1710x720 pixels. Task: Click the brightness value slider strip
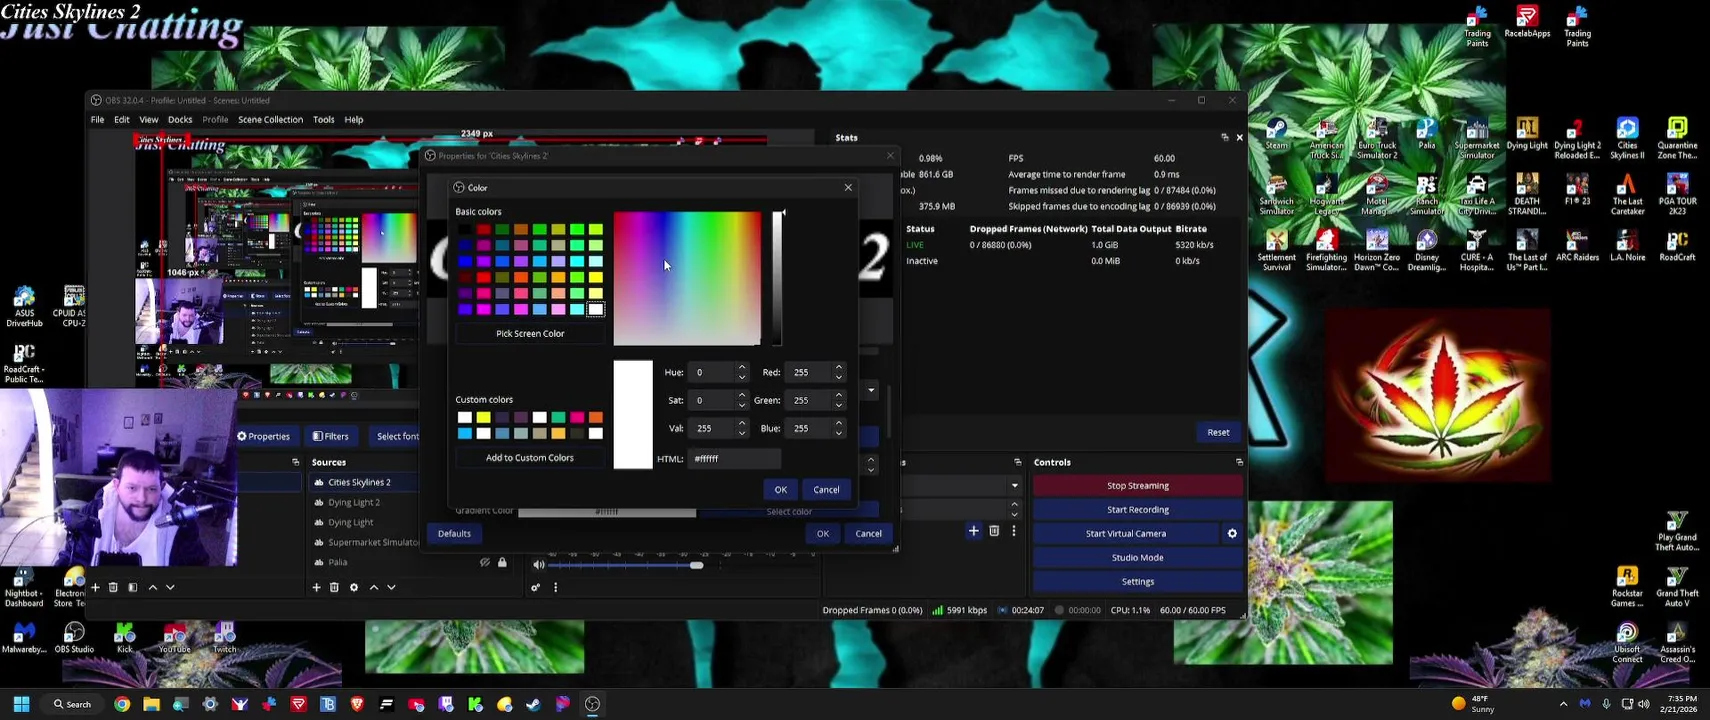(x=777, y=278)
